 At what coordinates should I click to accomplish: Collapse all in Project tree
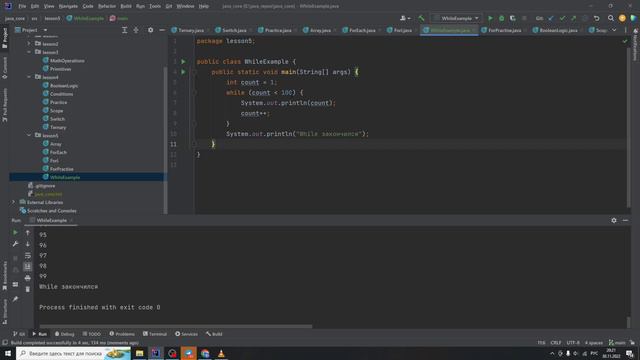click(136, 30)
